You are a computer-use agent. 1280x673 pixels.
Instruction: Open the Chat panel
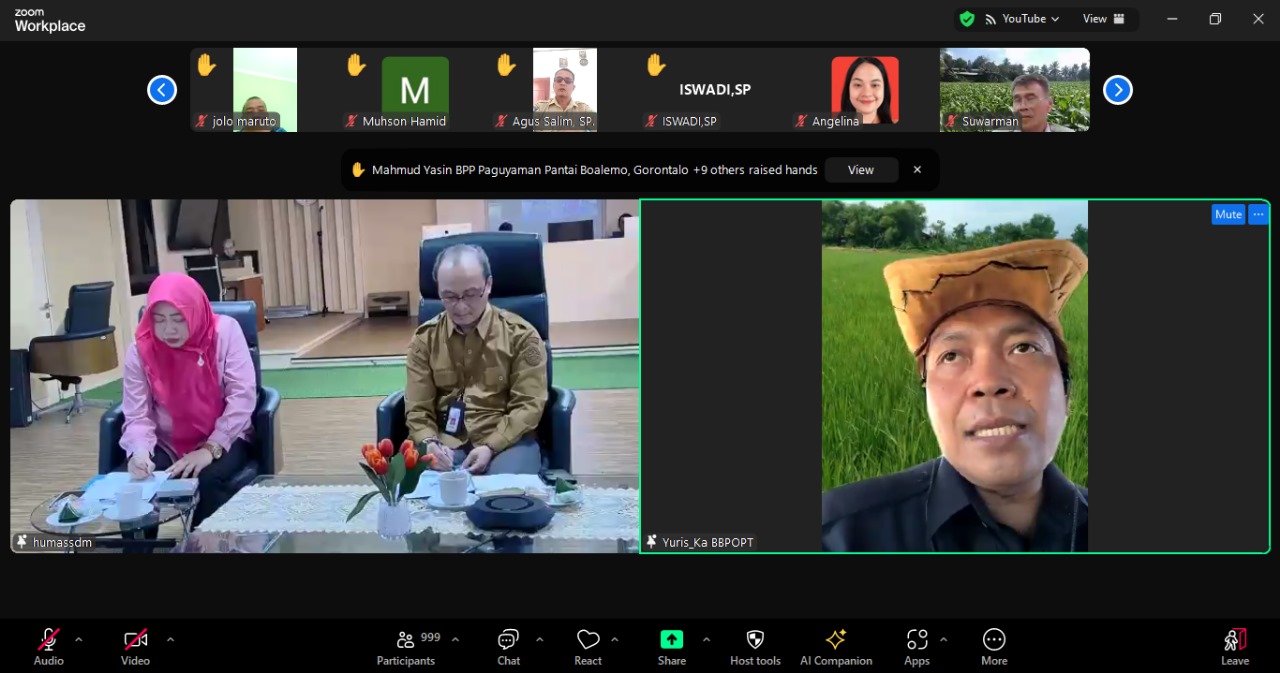[508, 640]
